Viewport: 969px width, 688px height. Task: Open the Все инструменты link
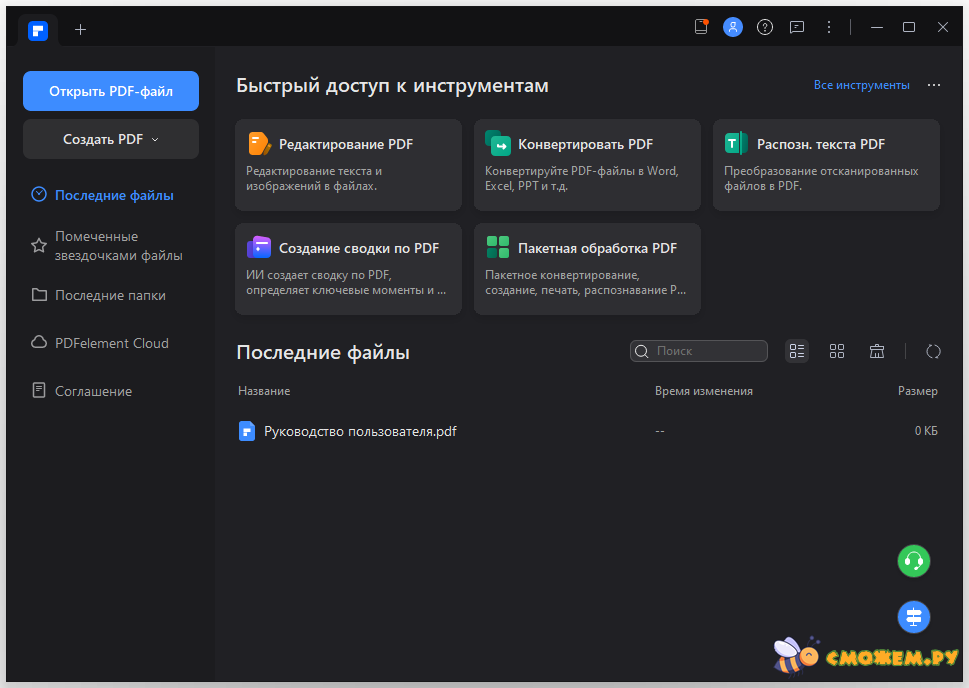click(861, 86)
